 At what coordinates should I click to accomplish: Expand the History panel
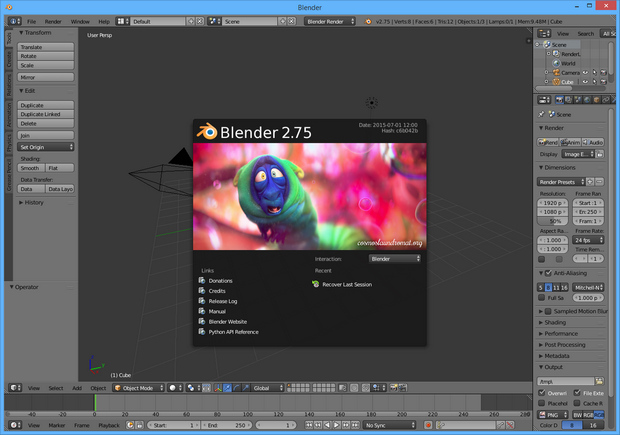tap(32, 202)
